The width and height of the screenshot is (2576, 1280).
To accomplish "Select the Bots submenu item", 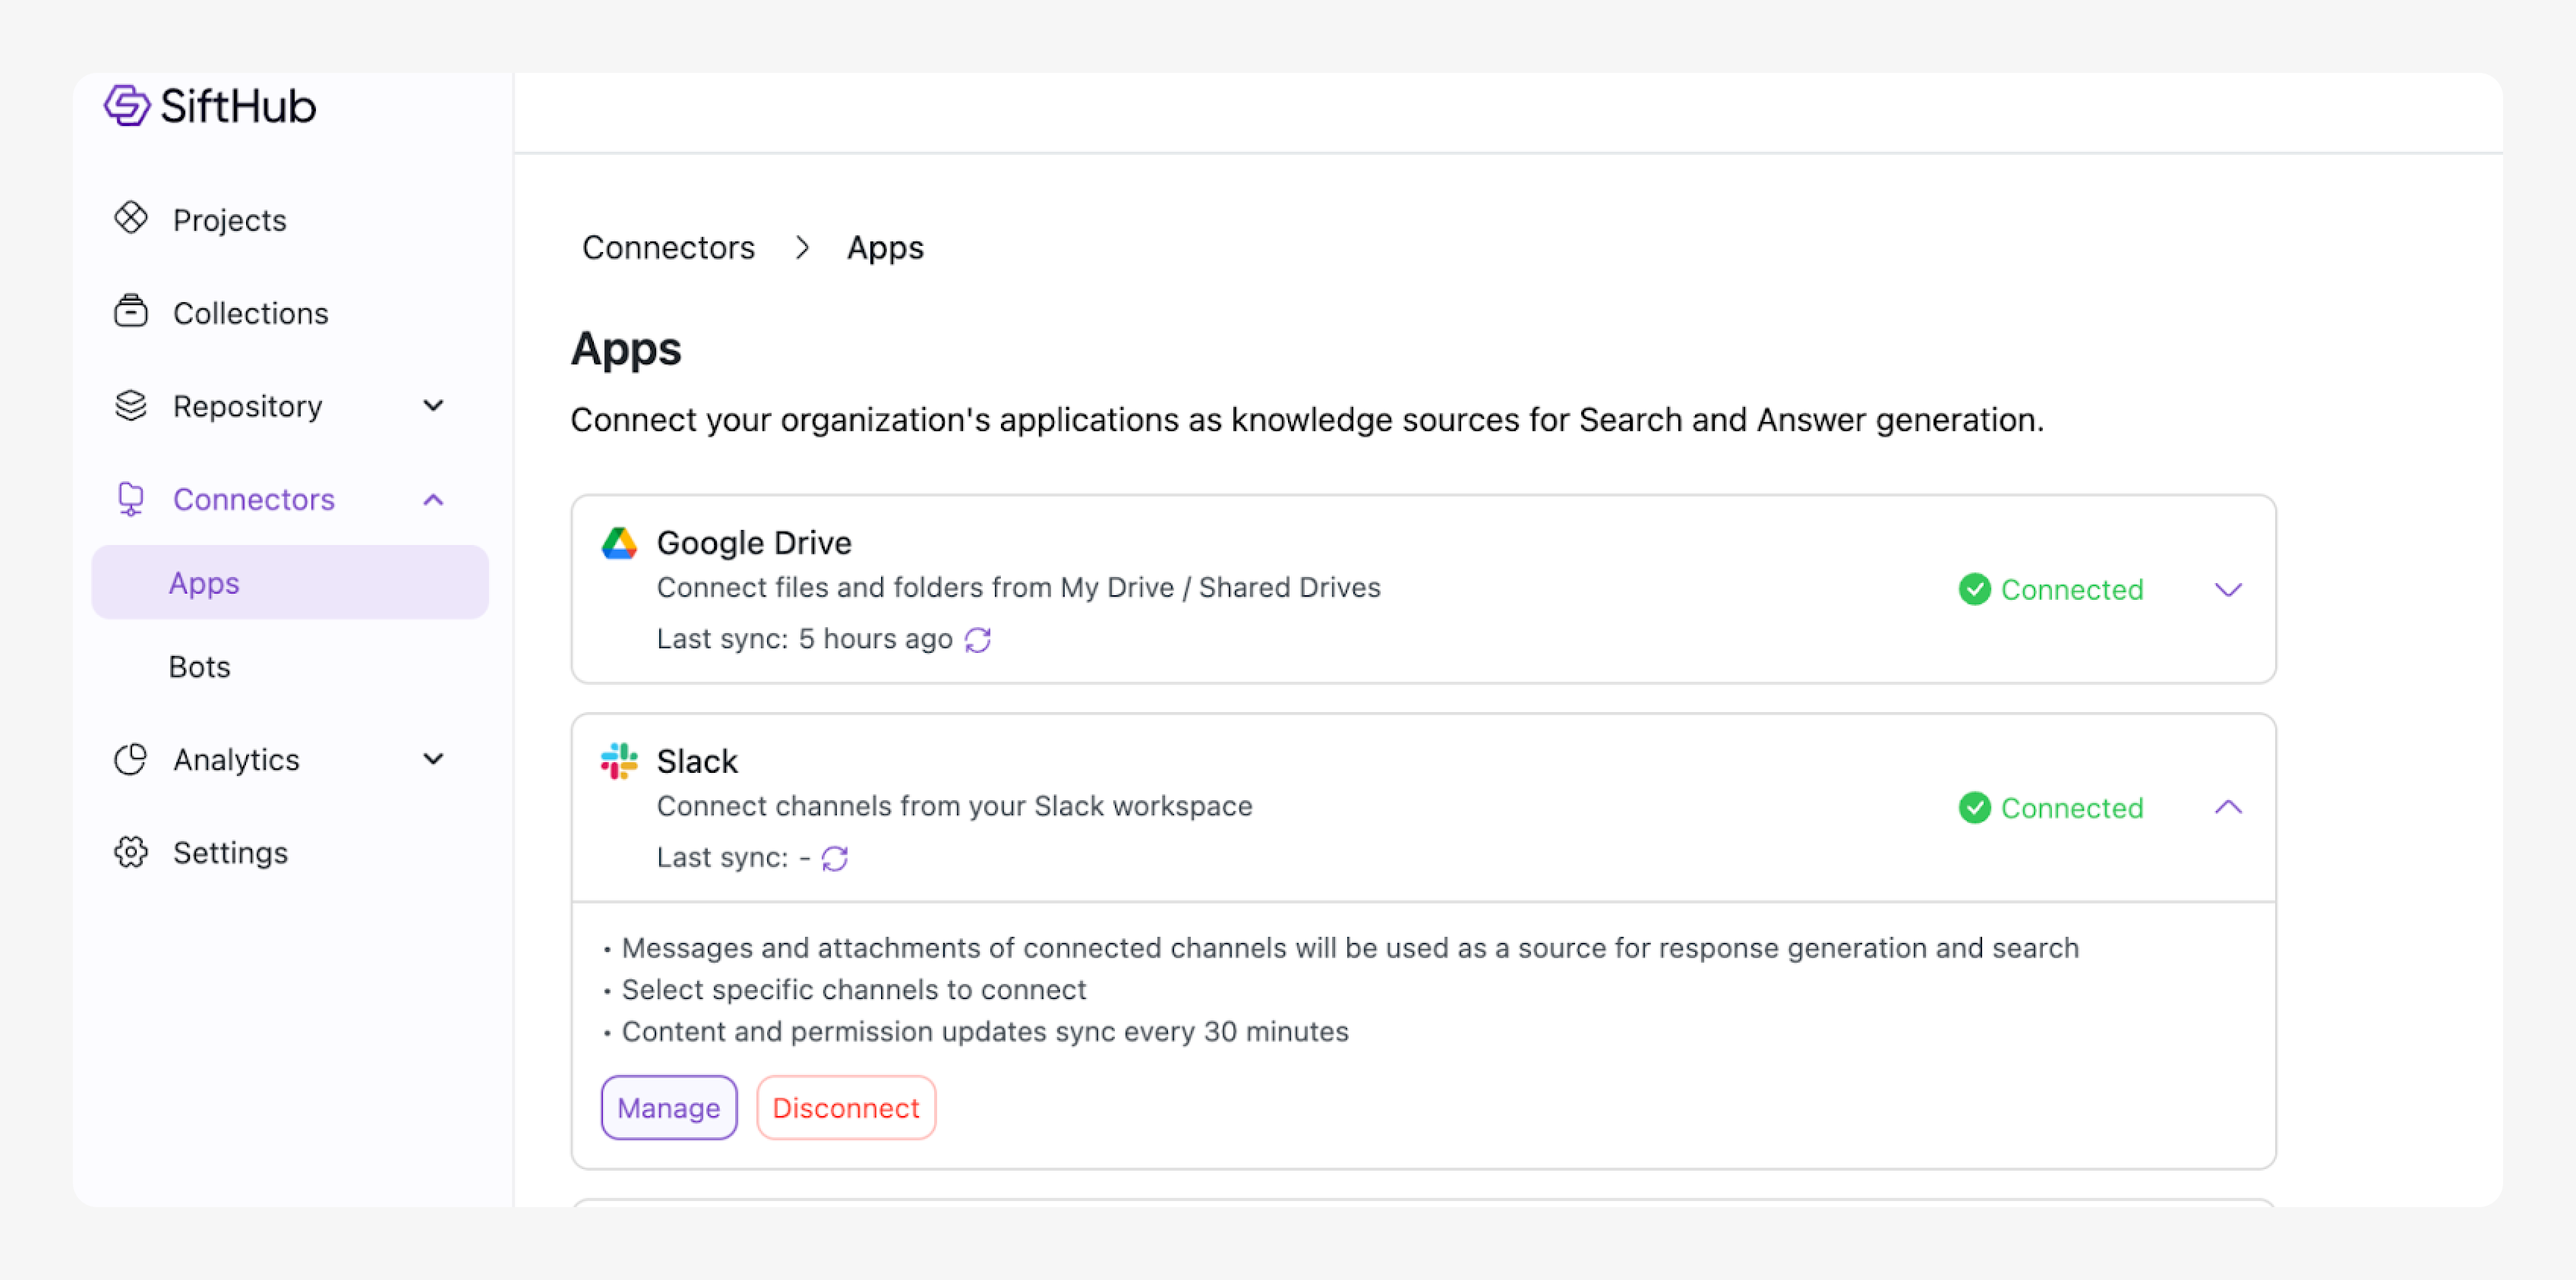I will [x=200, y=667].
